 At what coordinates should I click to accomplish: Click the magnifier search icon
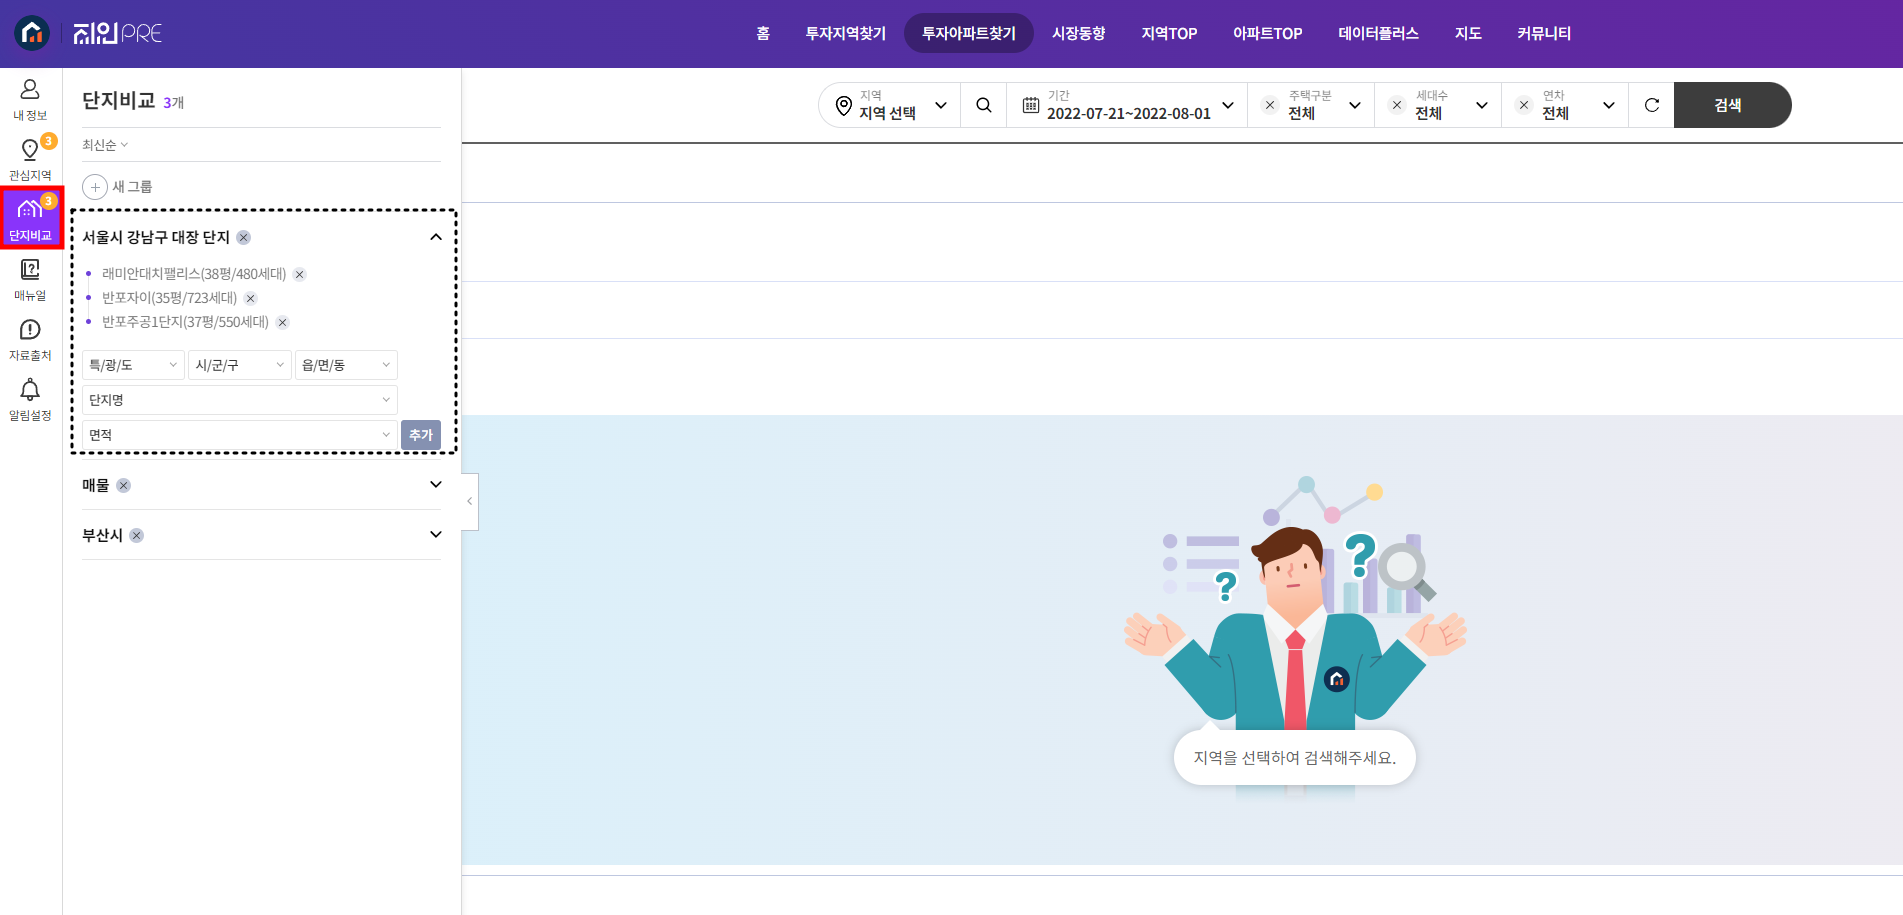984,105
